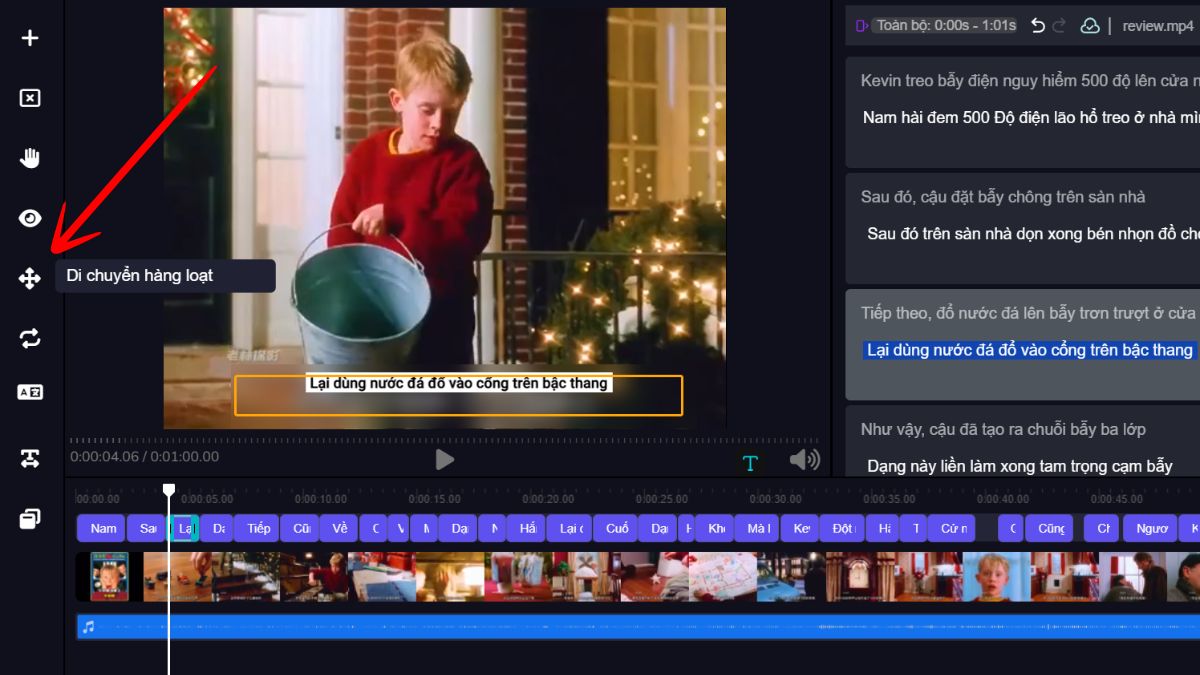Select the 'Về' subtitle clip
Image resolution: width=1200 pixels, height=675 pixels.
(340, 528)
